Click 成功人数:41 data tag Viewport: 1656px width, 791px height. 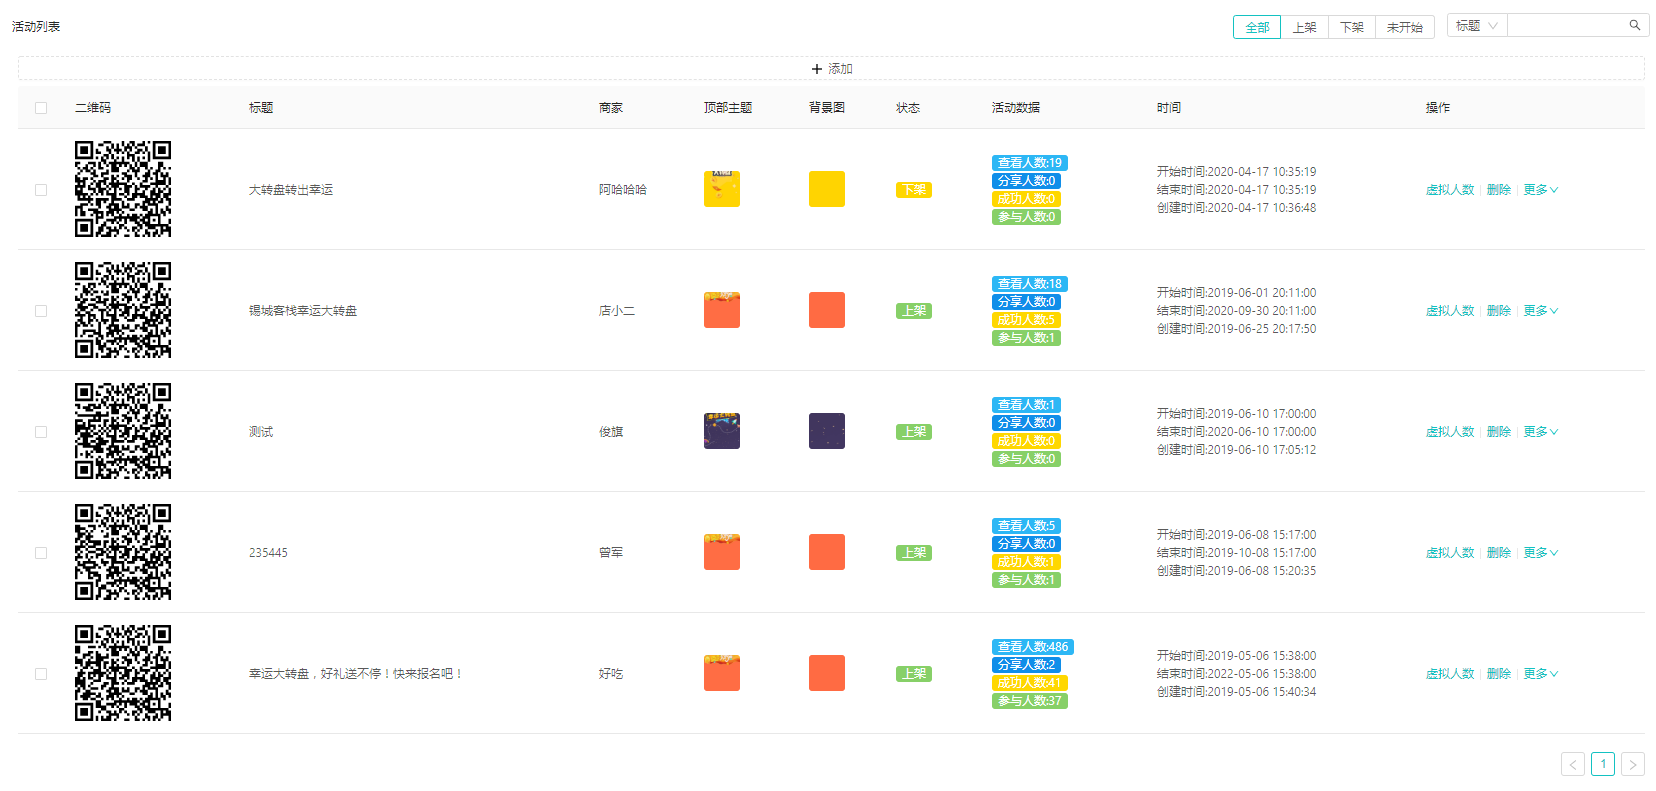pos(1030,683)
